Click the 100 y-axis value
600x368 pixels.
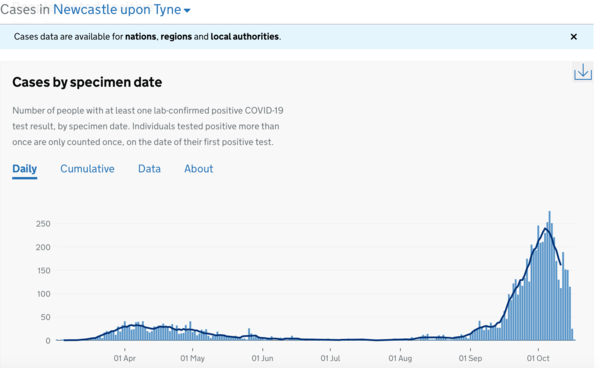coord(43,294)
